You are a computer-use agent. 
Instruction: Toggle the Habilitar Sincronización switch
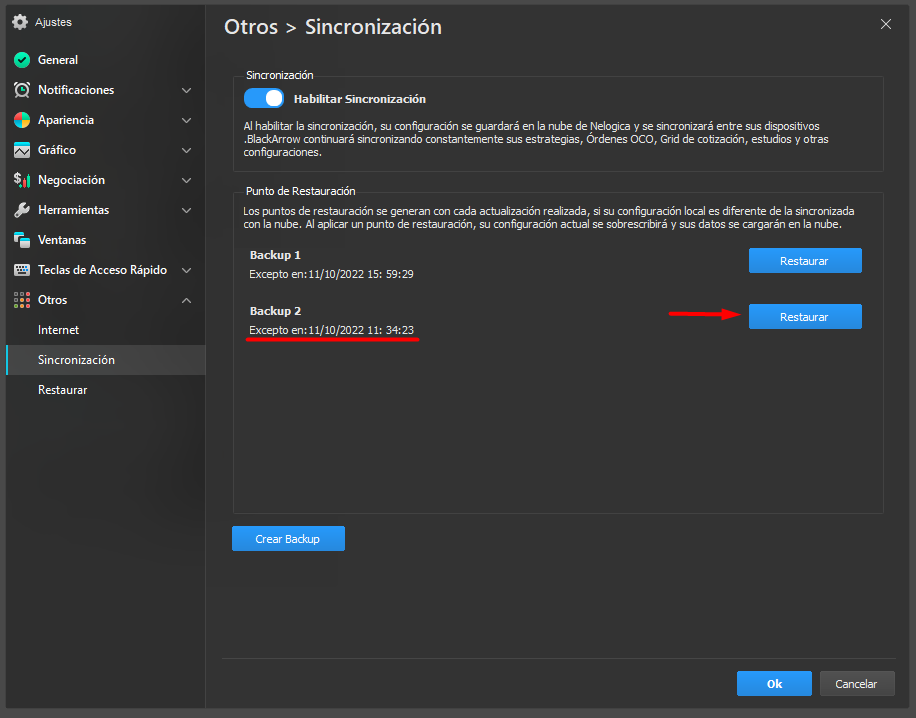(x=264, y=99)
